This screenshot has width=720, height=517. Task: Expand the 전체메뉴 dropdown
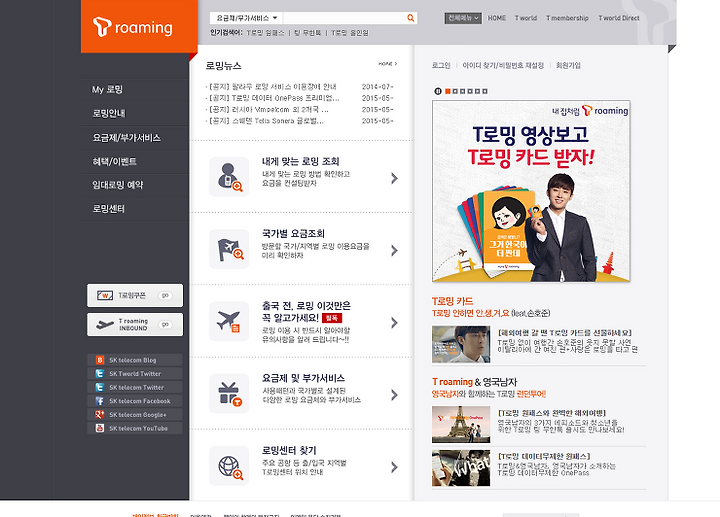pos(463,18)
